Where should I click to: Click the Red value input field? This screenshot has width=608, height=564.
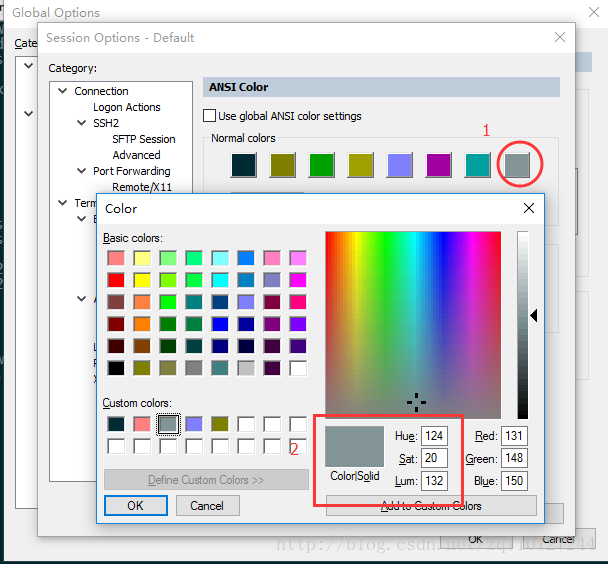click(x=514, y=436)
